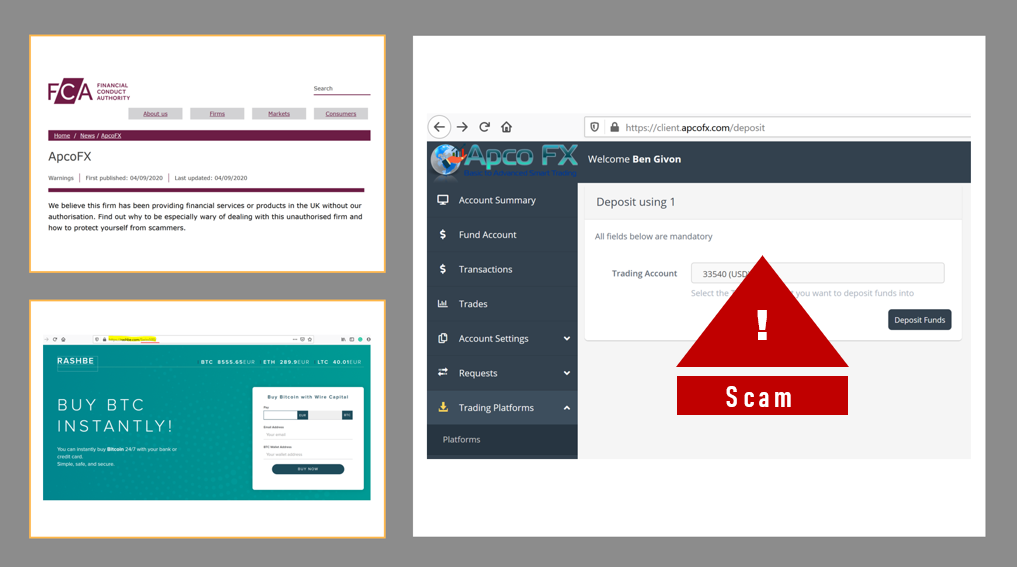Follow the ApcoFX breadcrumb on FCA page
The image size is (1017, 567).
click(x=111, y=136)
